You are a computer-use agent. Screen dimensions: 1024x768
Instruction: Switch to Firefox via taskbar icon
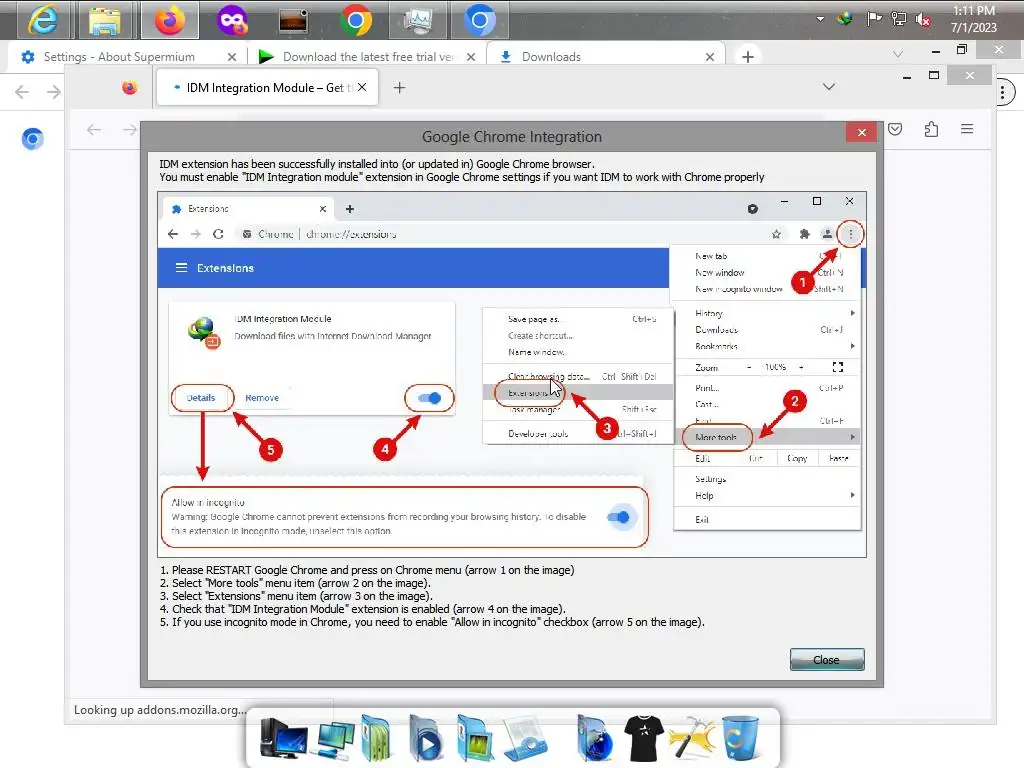pyautogui.click(x=170, y=20)
